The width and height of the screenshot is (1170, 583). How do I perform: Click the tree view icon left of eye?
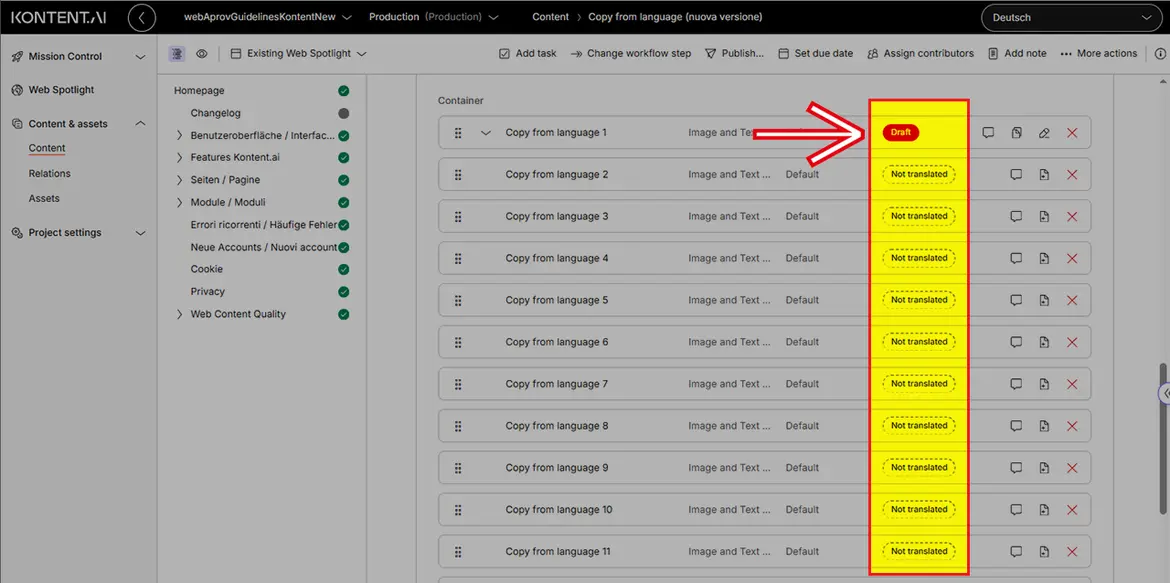[x=177, y=54]
